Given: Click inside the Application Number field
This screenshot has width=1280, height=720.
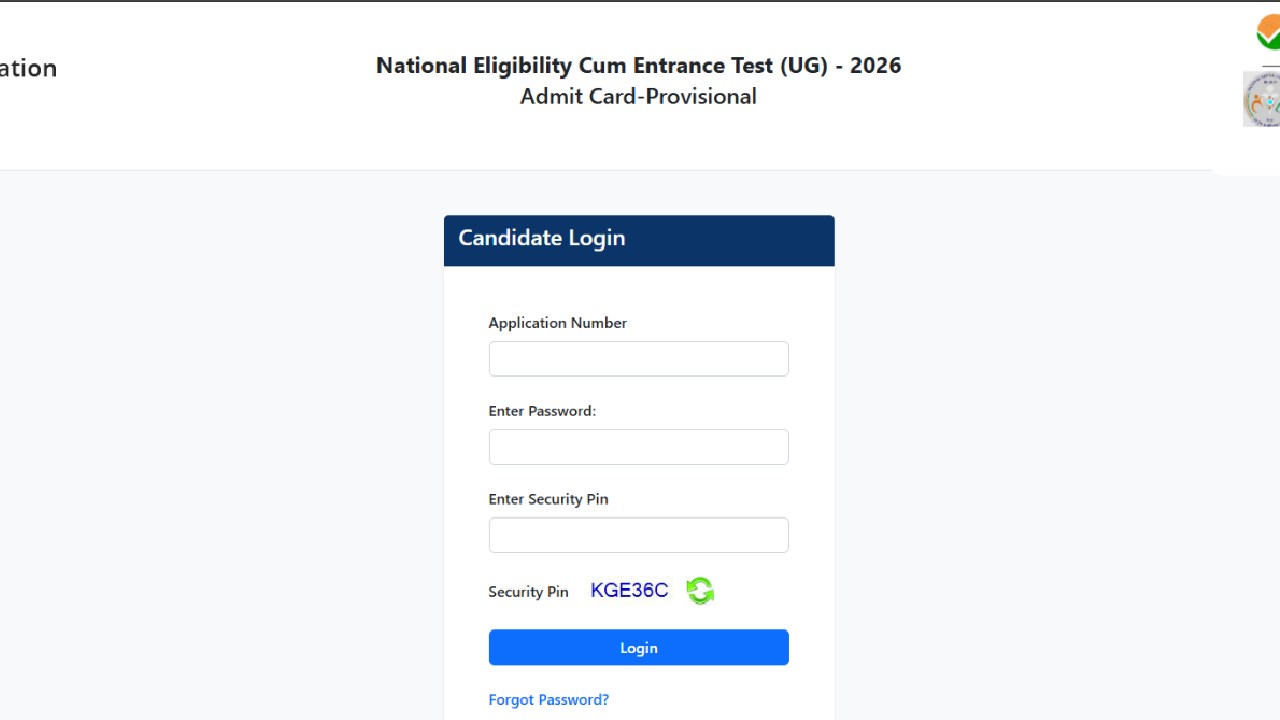Looking at the screenshot, I should 638,358.
